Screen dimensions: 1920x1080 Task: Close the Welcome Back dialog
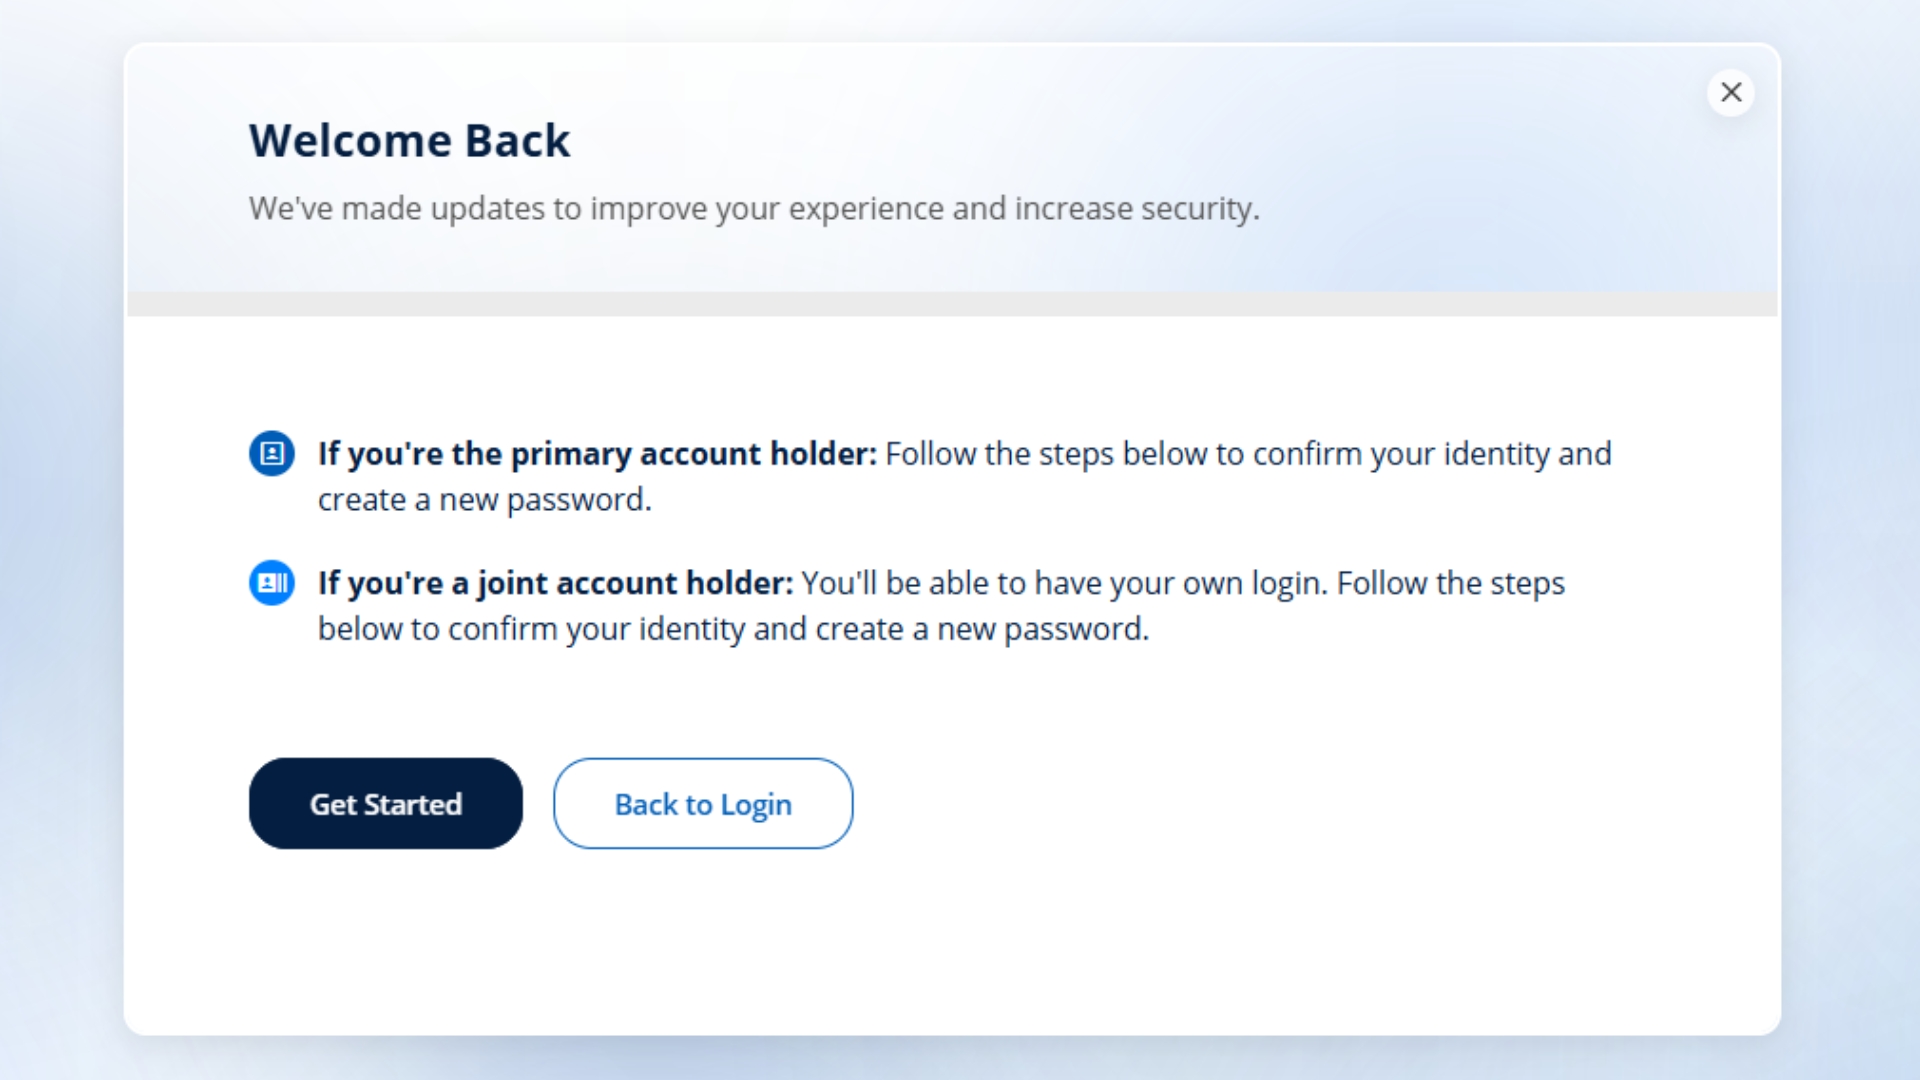(1731, 93)
